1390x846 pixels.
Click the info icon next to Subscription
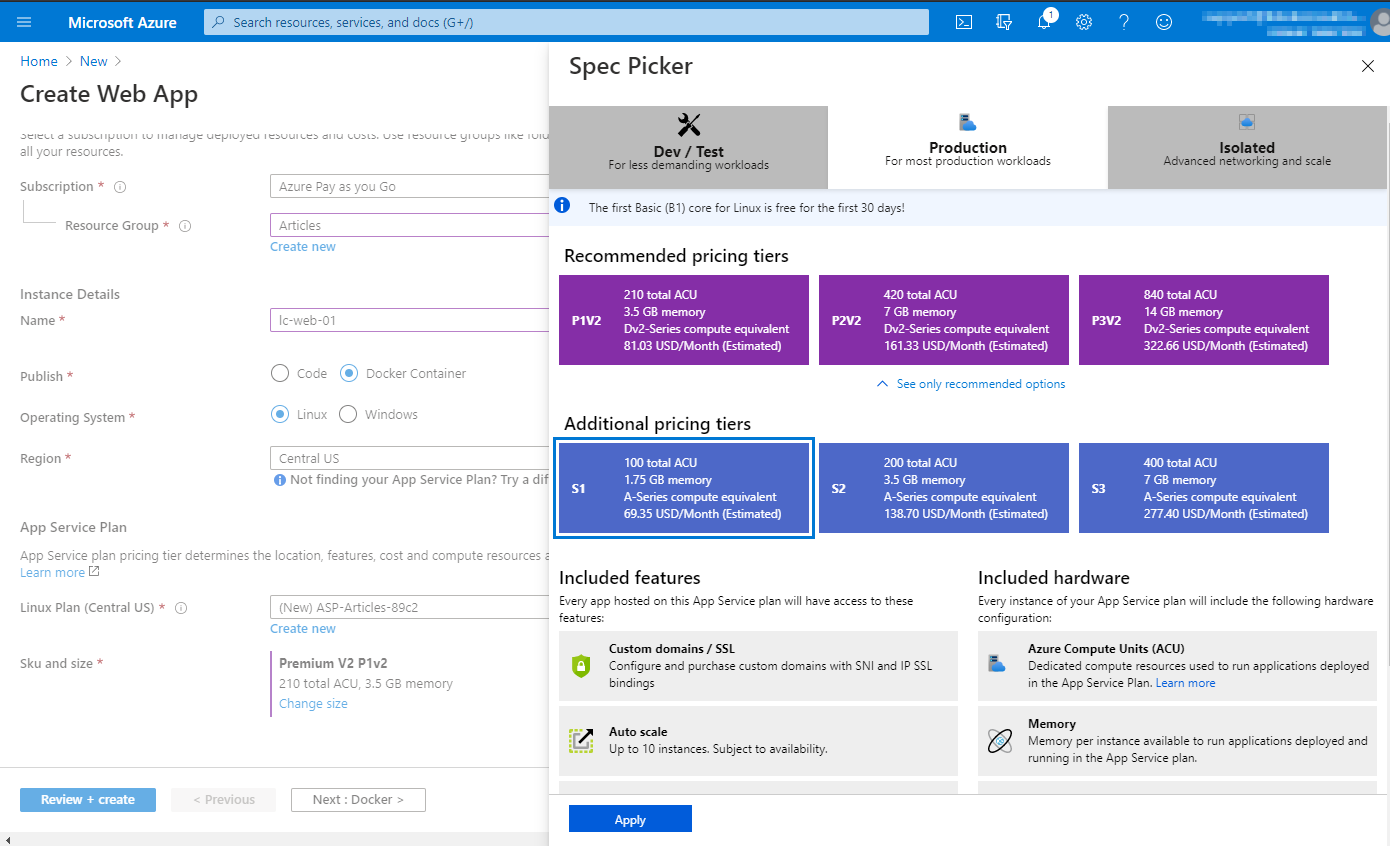click(x=119, y=186)
